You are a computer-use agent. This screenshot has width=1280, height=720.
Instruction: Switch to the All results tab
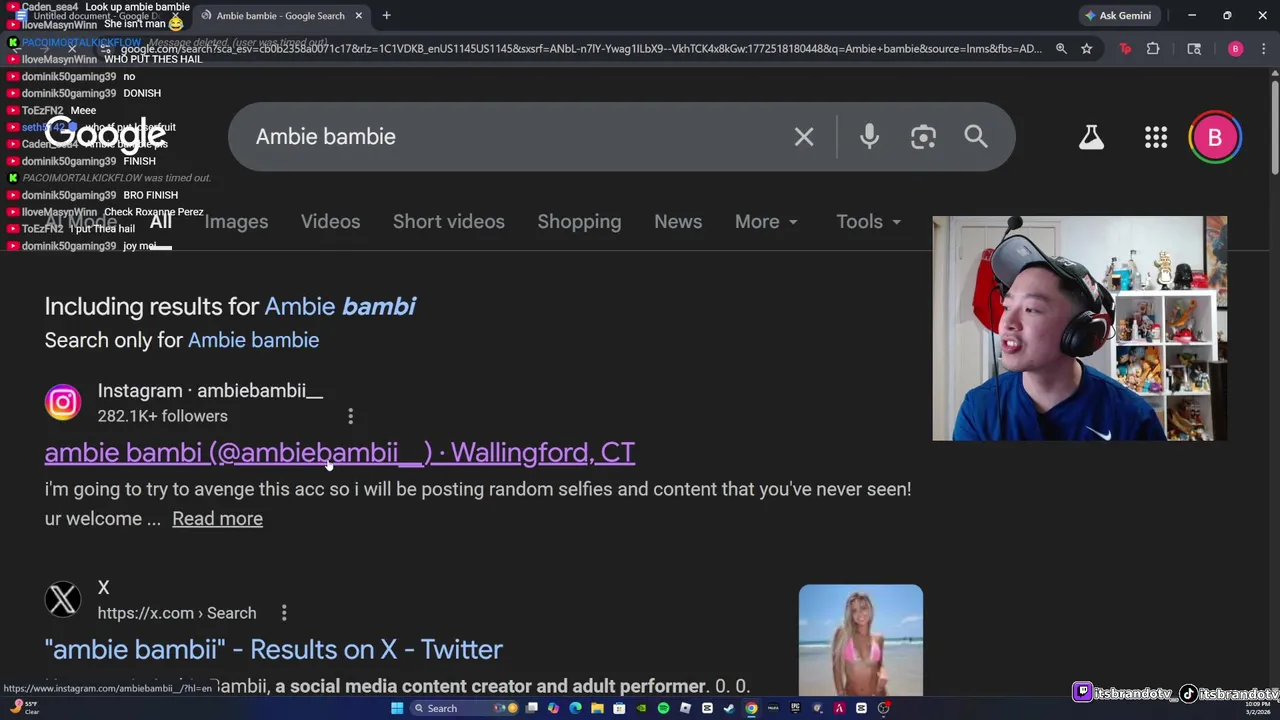tap(160, 222)
